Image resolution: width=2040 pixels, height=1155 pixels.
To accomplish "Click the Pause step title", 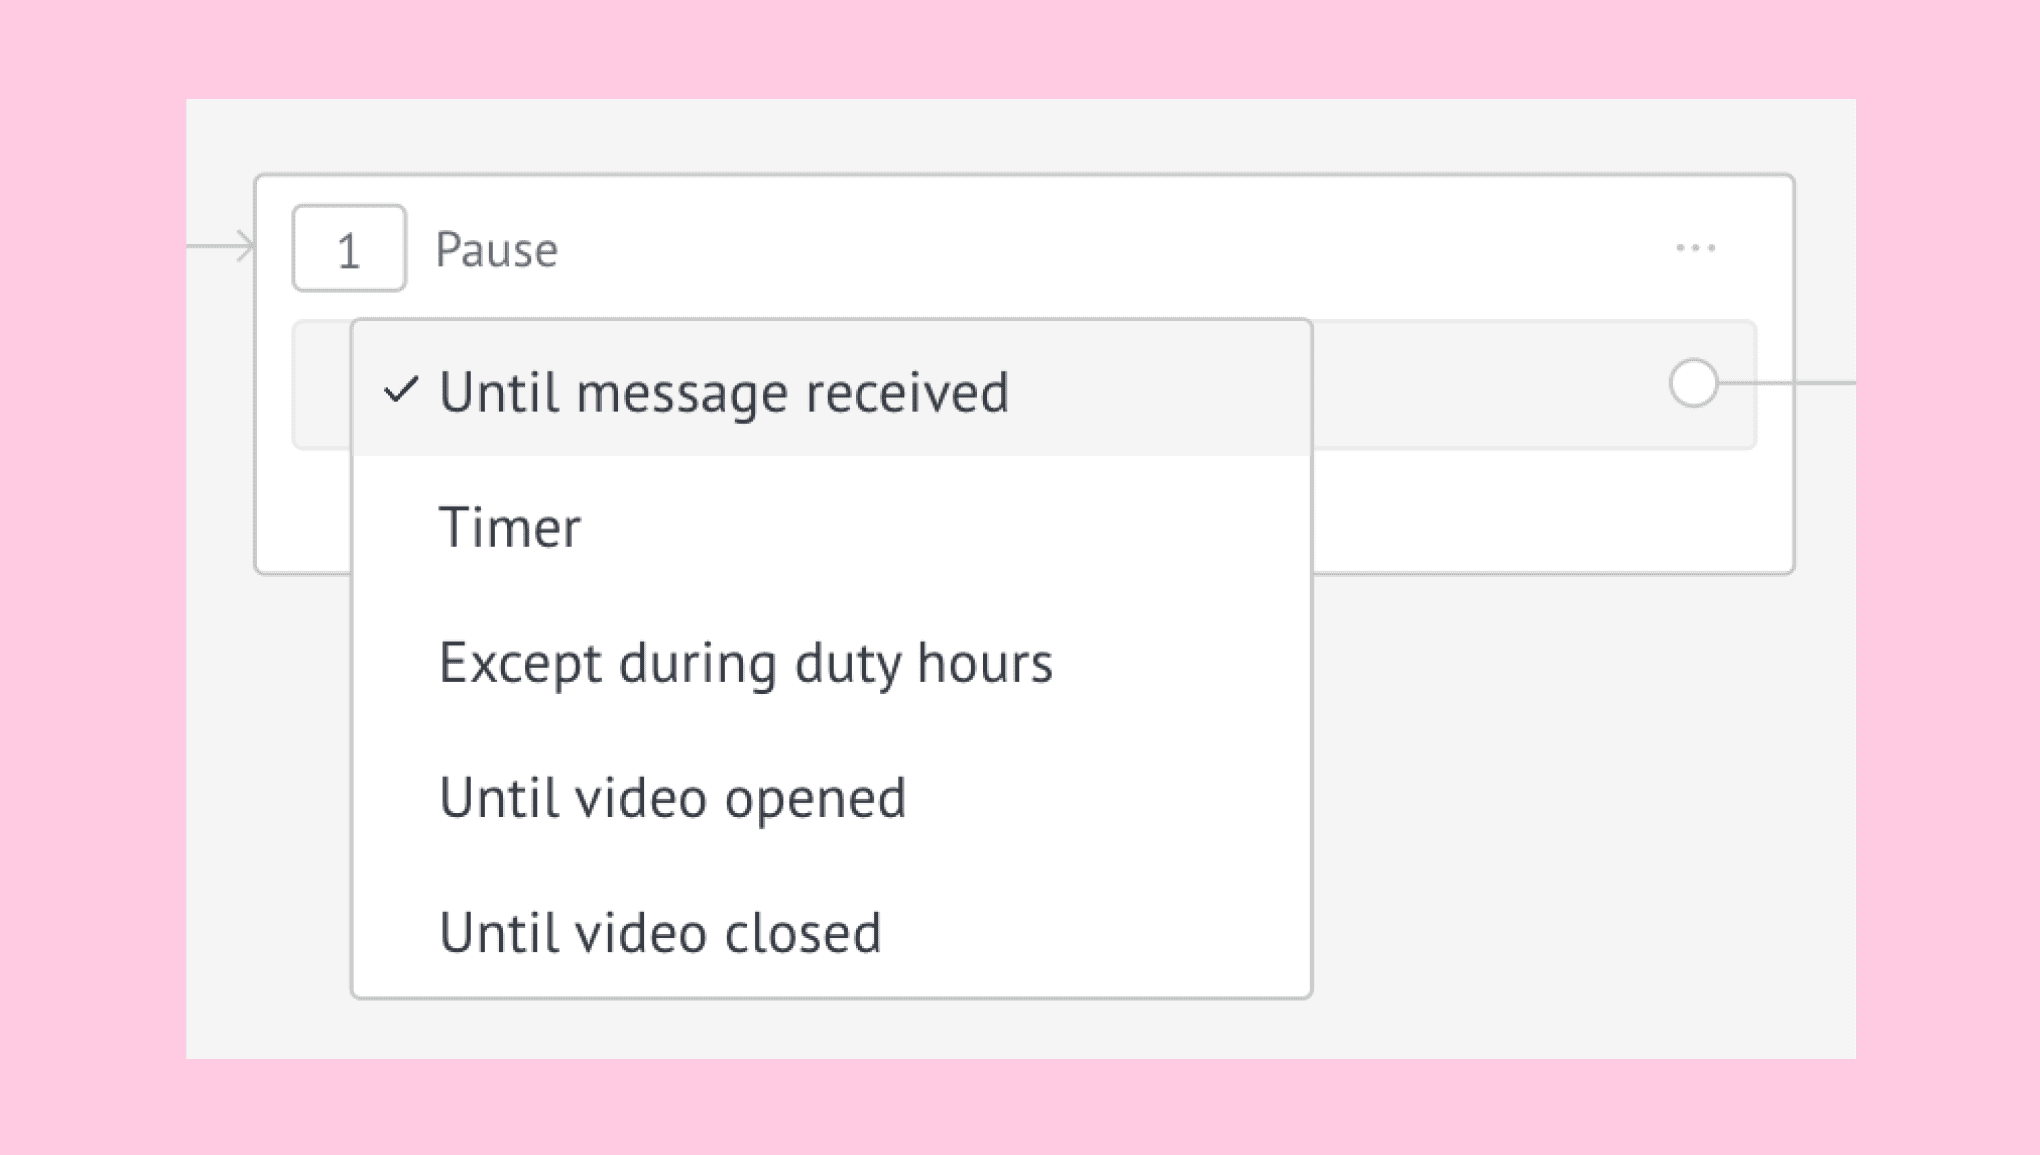I will (497, 250).
